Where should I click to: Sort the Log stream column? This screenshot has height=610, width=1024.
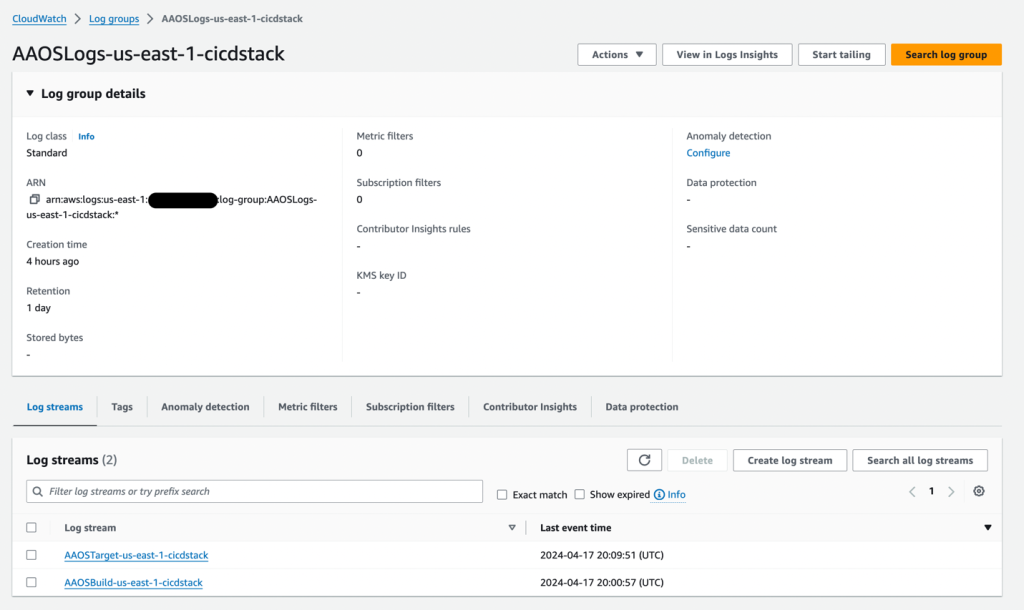(x=512, y=527)
